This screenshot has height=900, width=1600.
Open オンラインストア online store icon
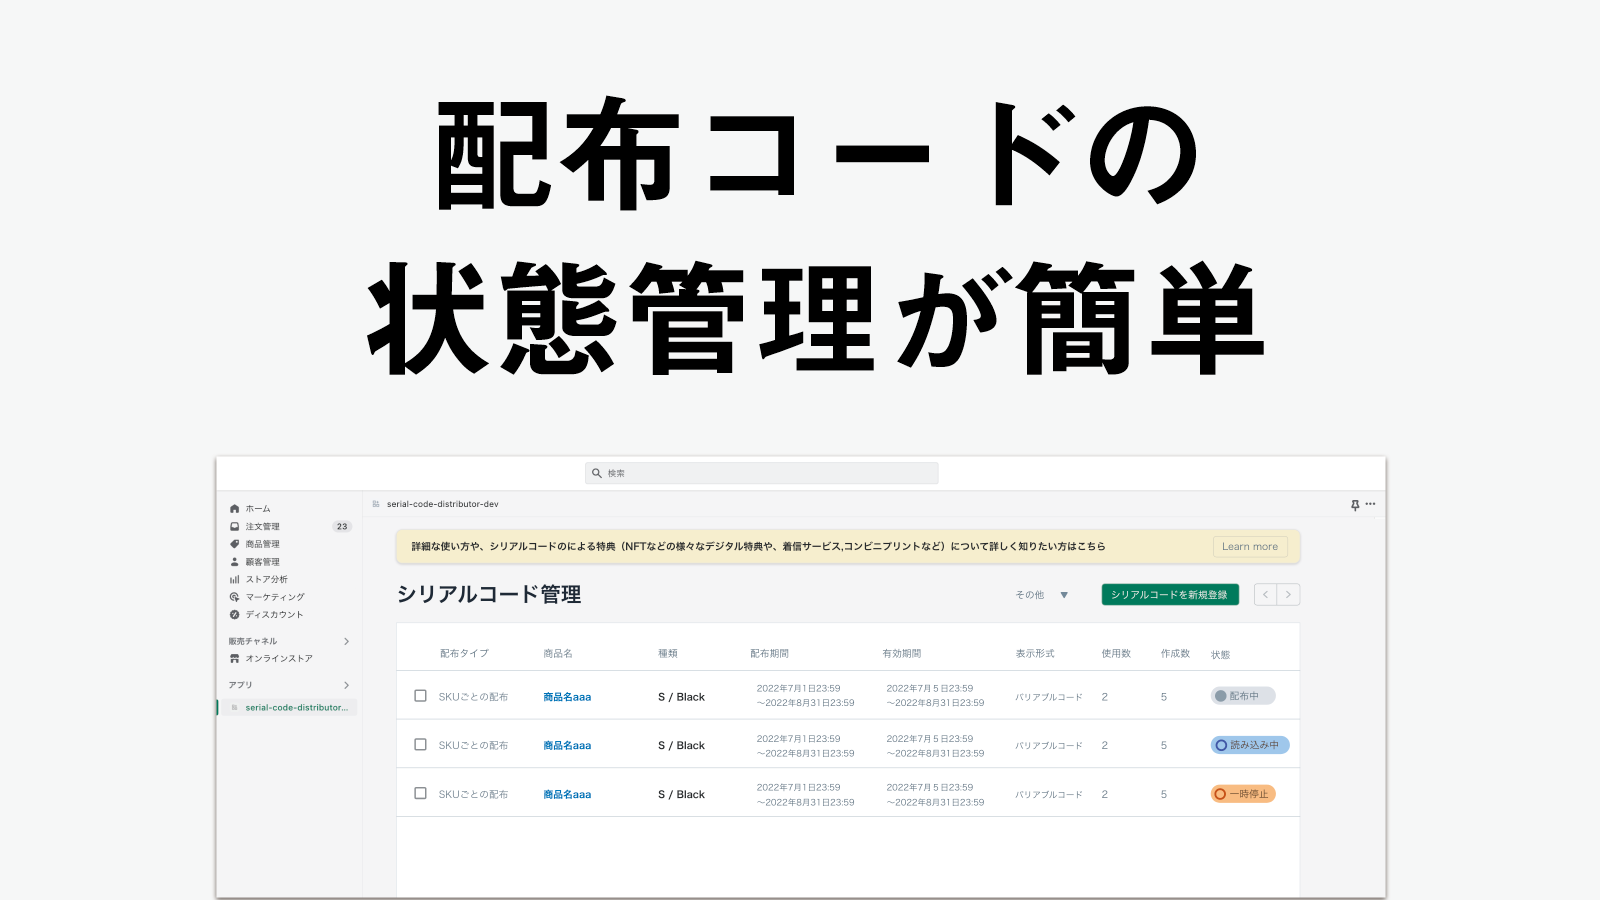[233, 658]
